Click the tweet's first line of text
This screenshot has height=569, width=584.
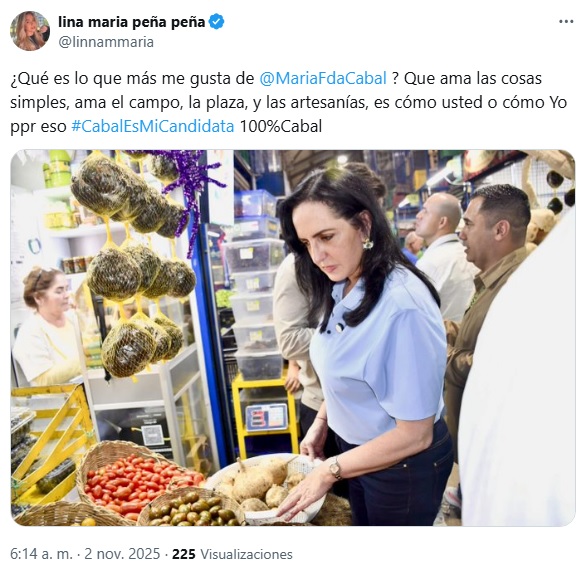pos(276,79)
